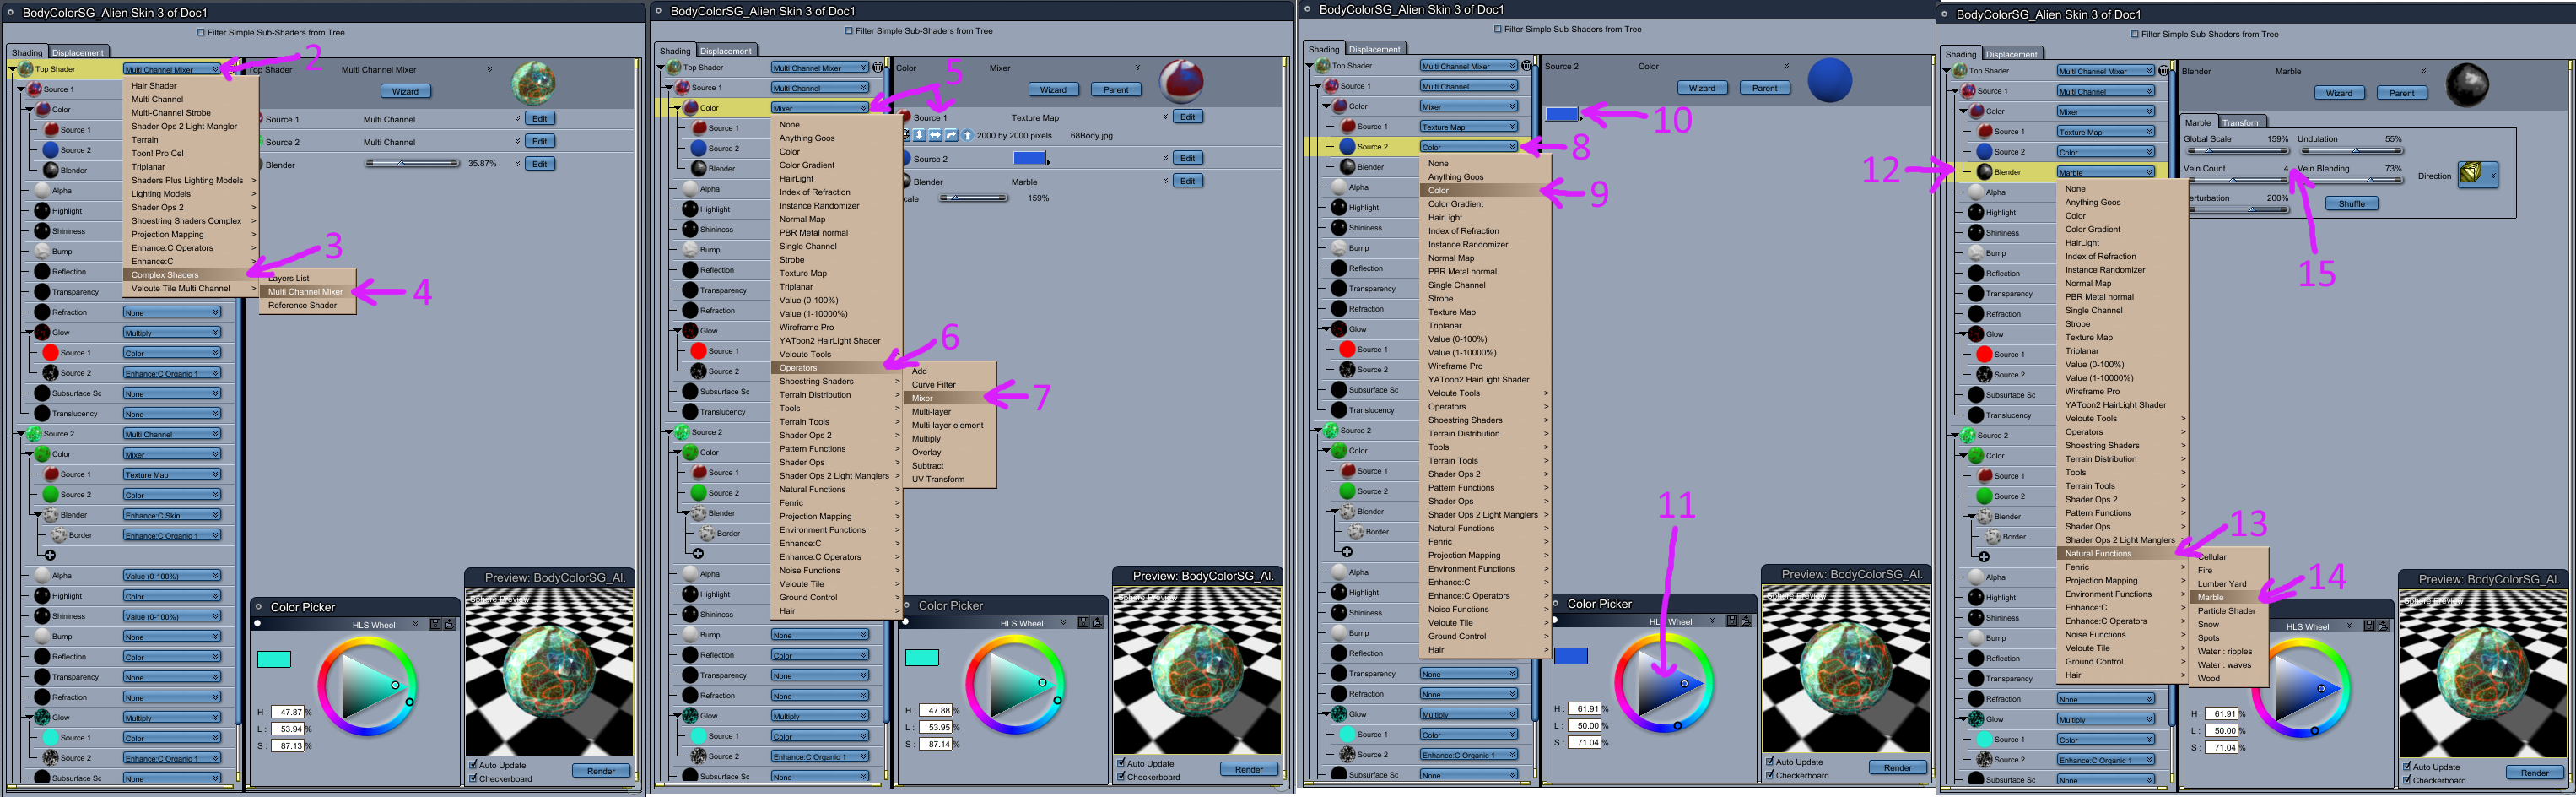Select Border's speckled sphere icon in Top Shader view

pos(59,535)
